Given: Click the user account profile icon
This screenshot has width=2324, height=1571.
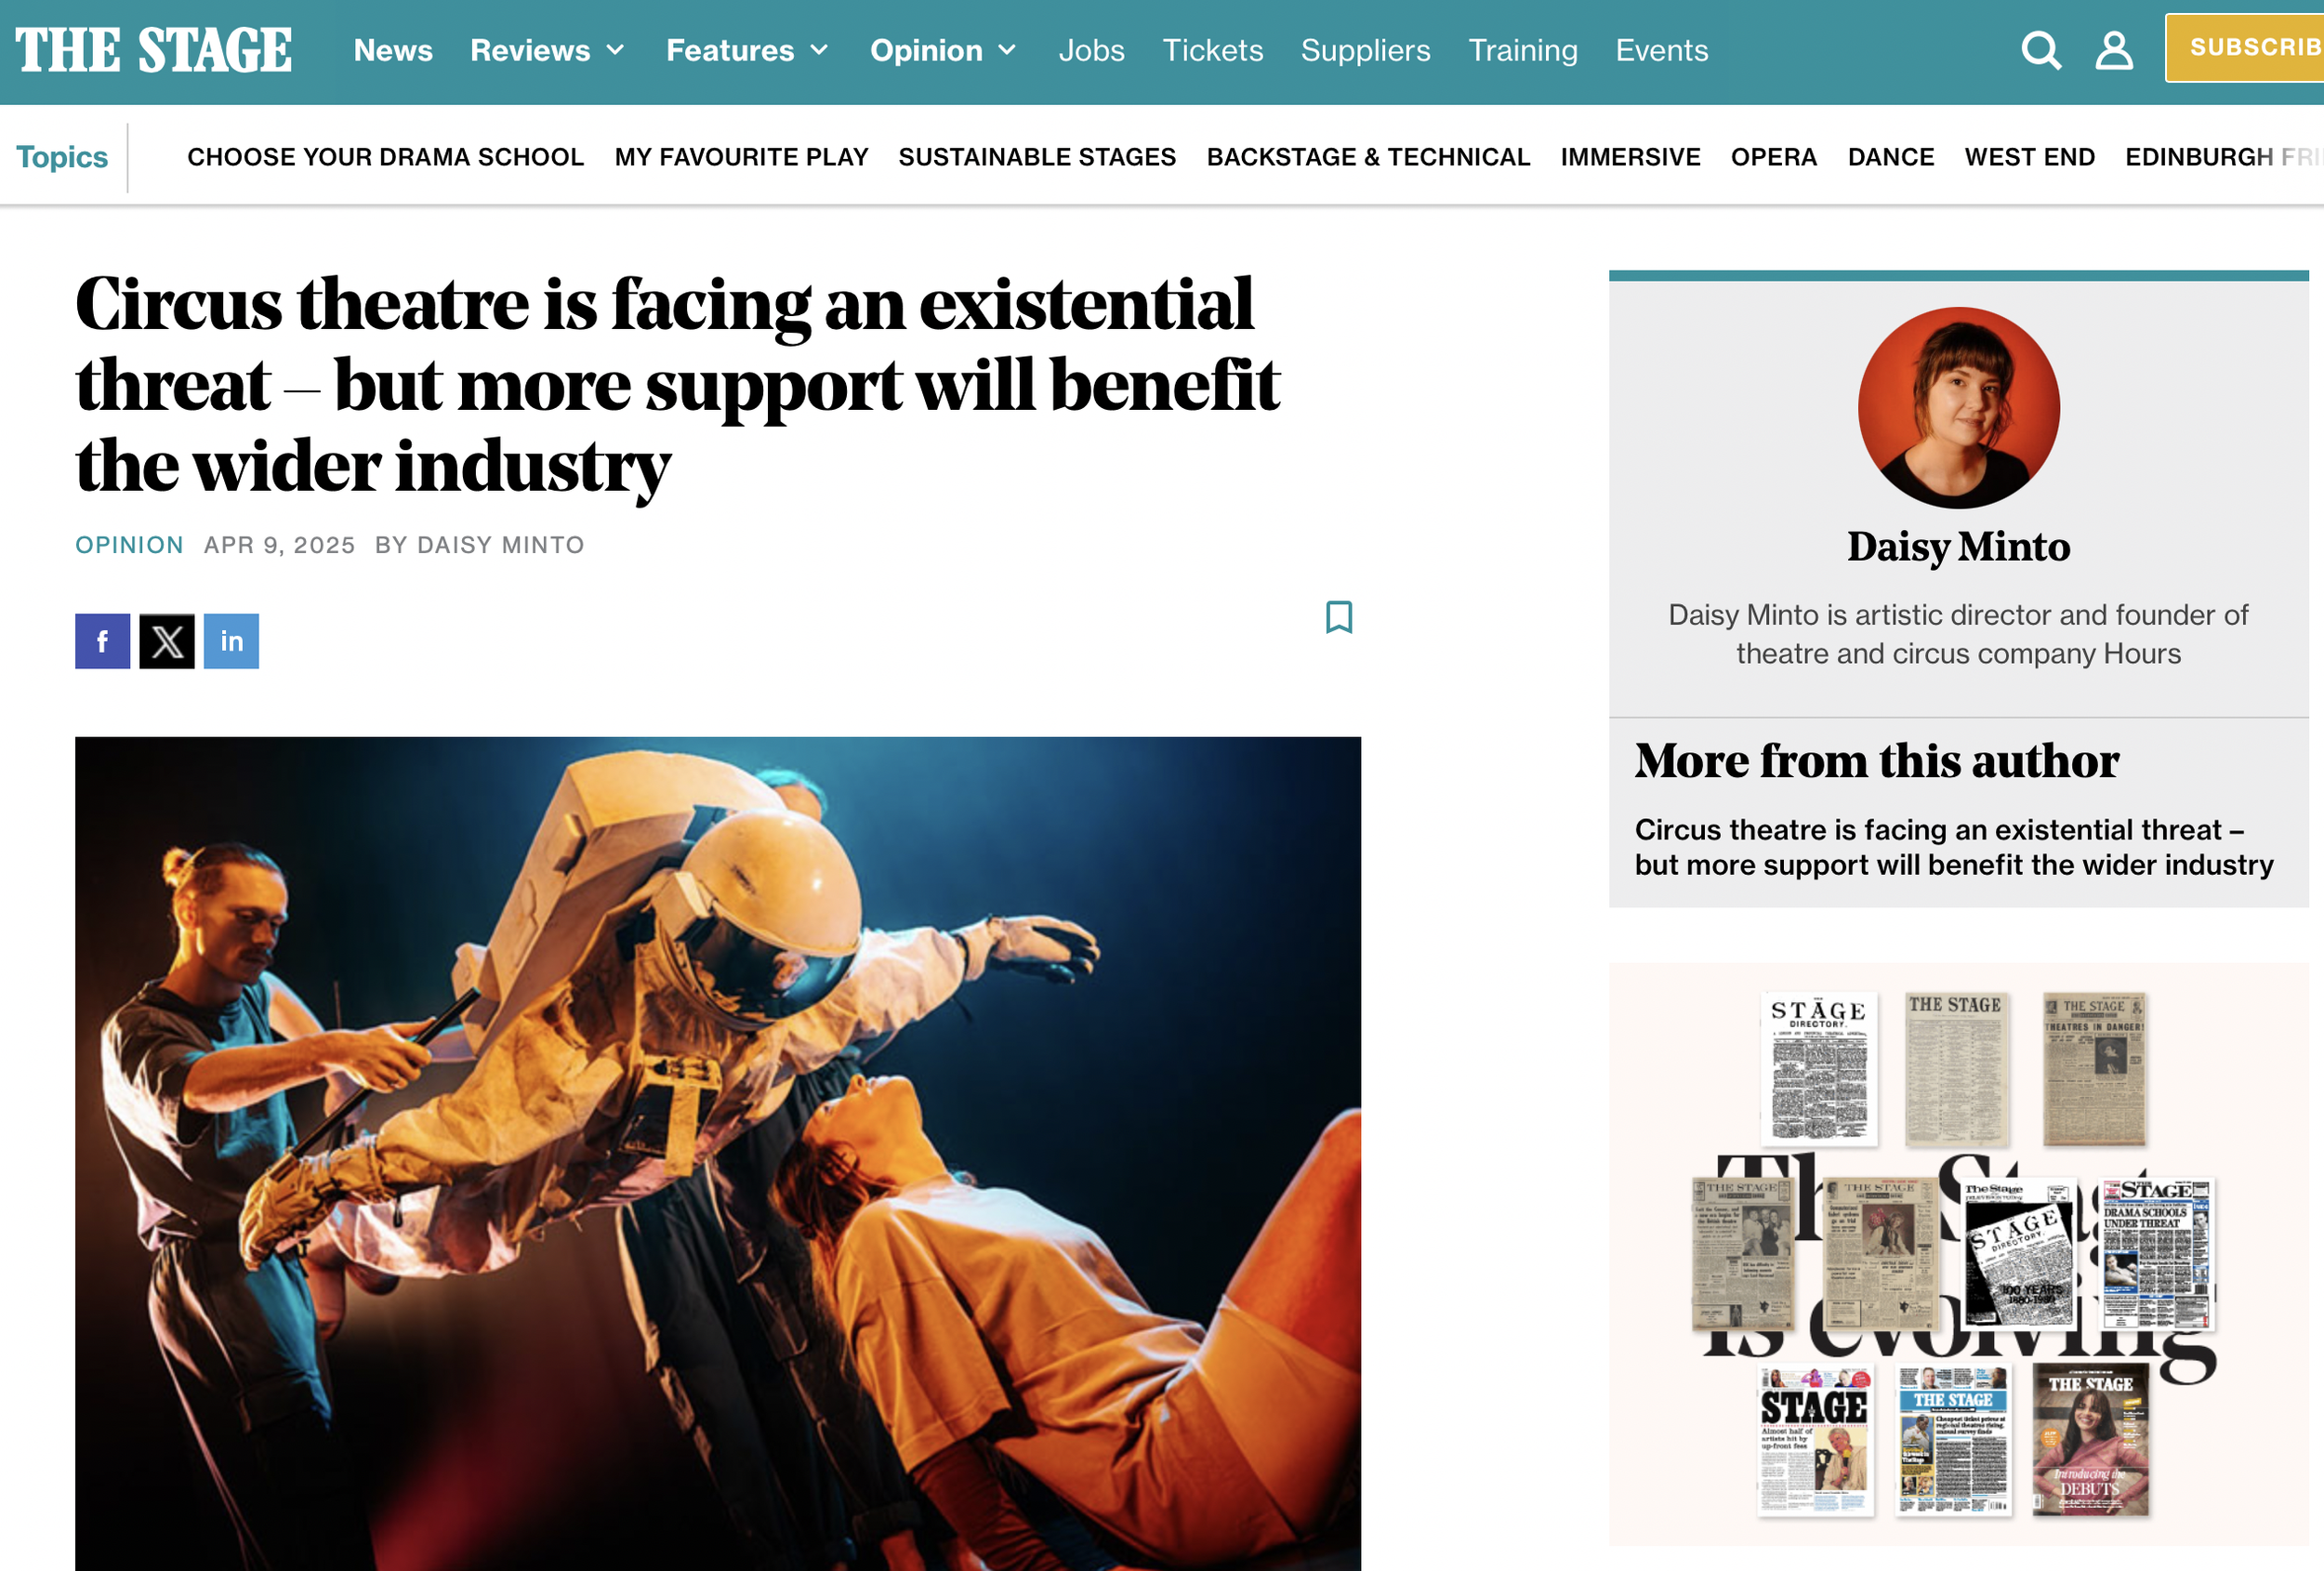Looking at the screenshot, I should point(2113,50).
